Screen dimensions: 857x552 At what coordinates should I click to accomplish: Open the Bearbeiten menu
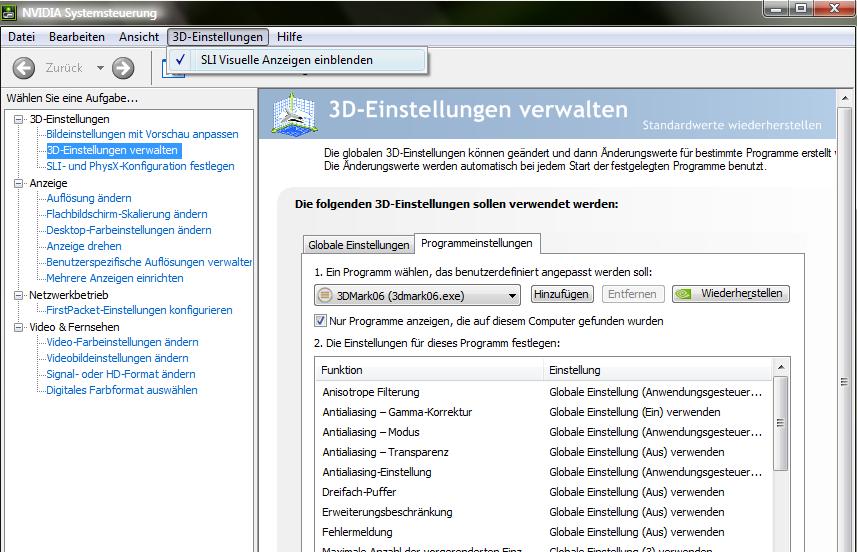click(77, 37)
